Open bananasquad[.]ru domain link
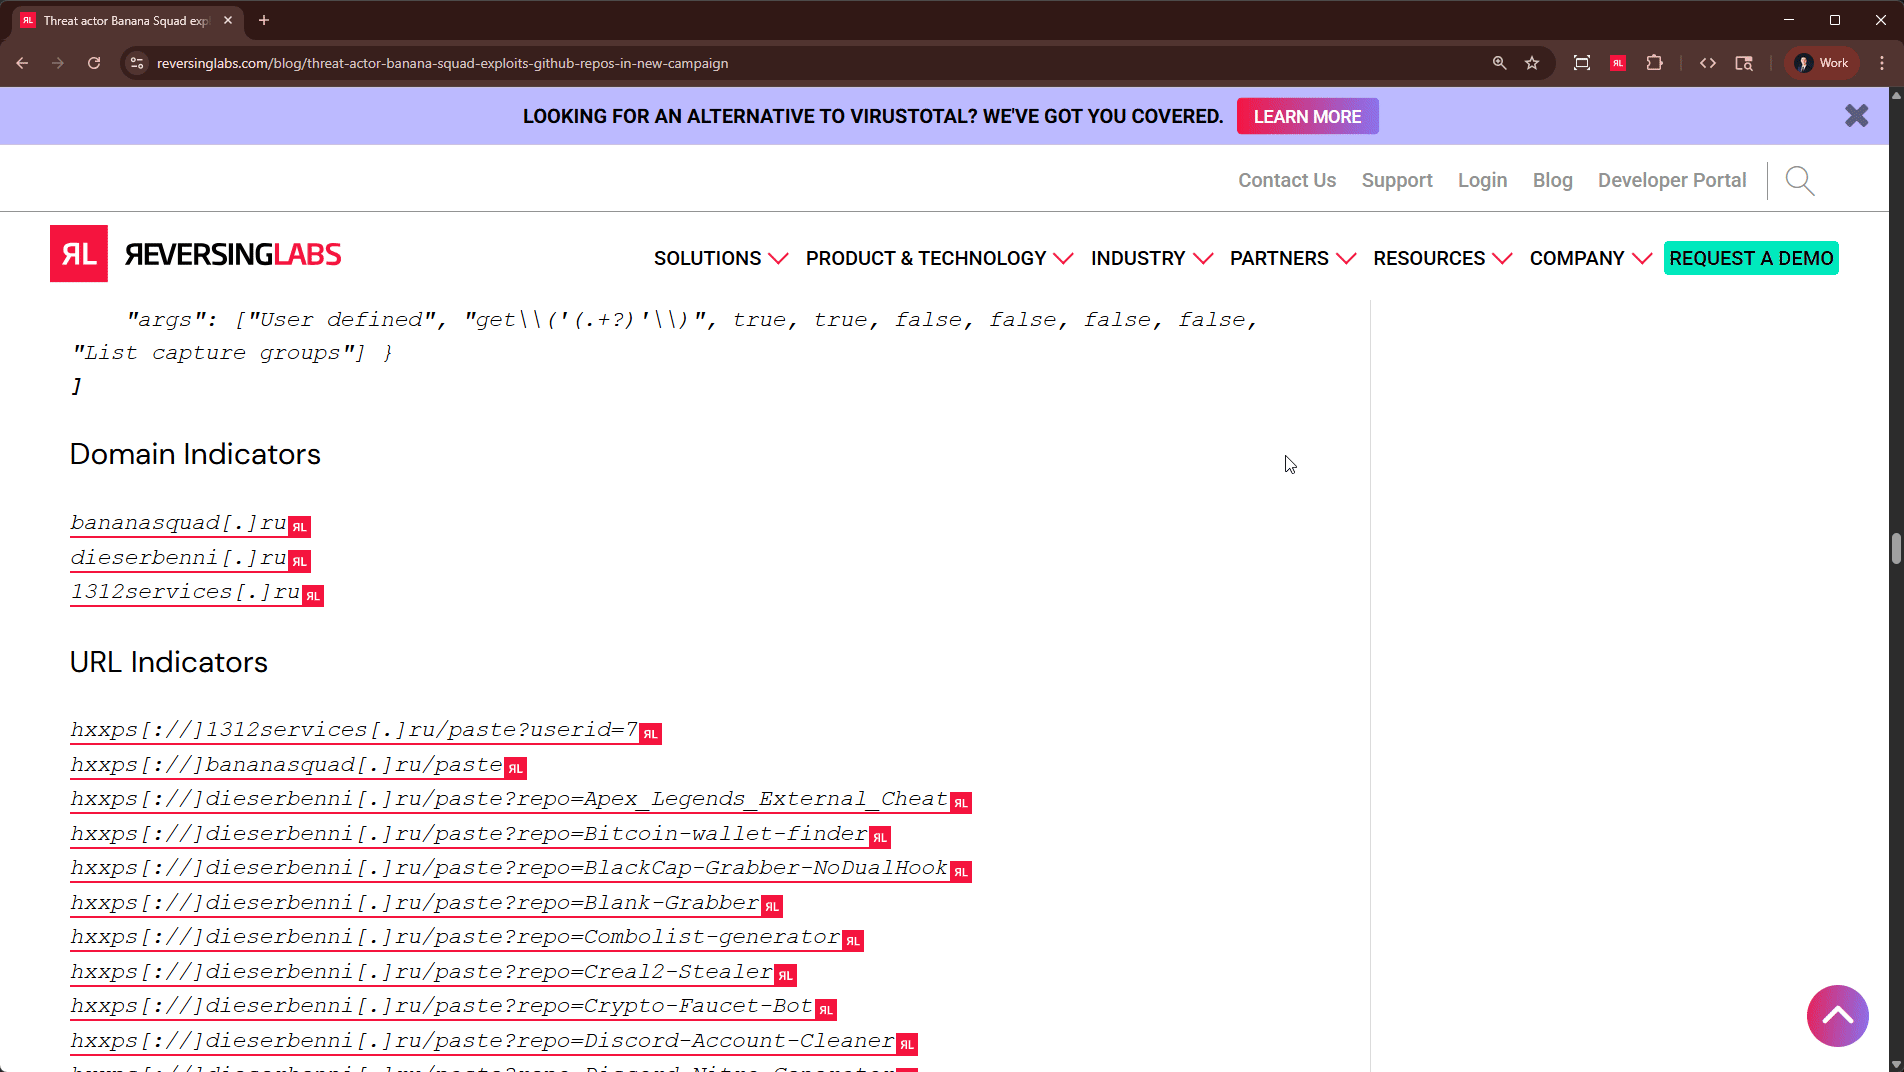The height and width of the screenshot is (1072, 1904). pyautogui.click(x=178, y=523)
